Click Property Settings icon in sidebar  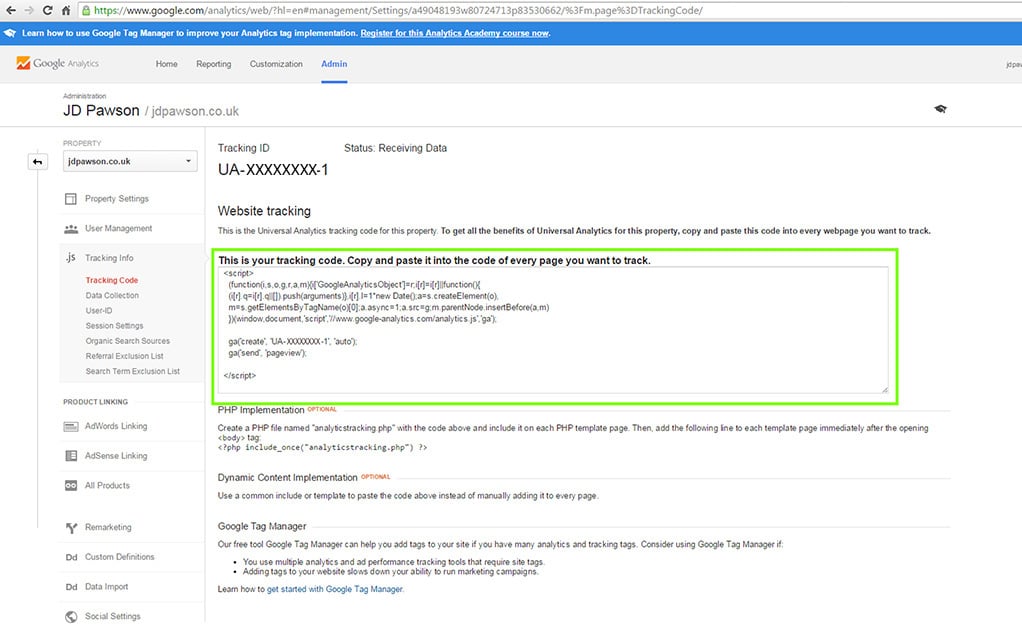pos(70,199)
